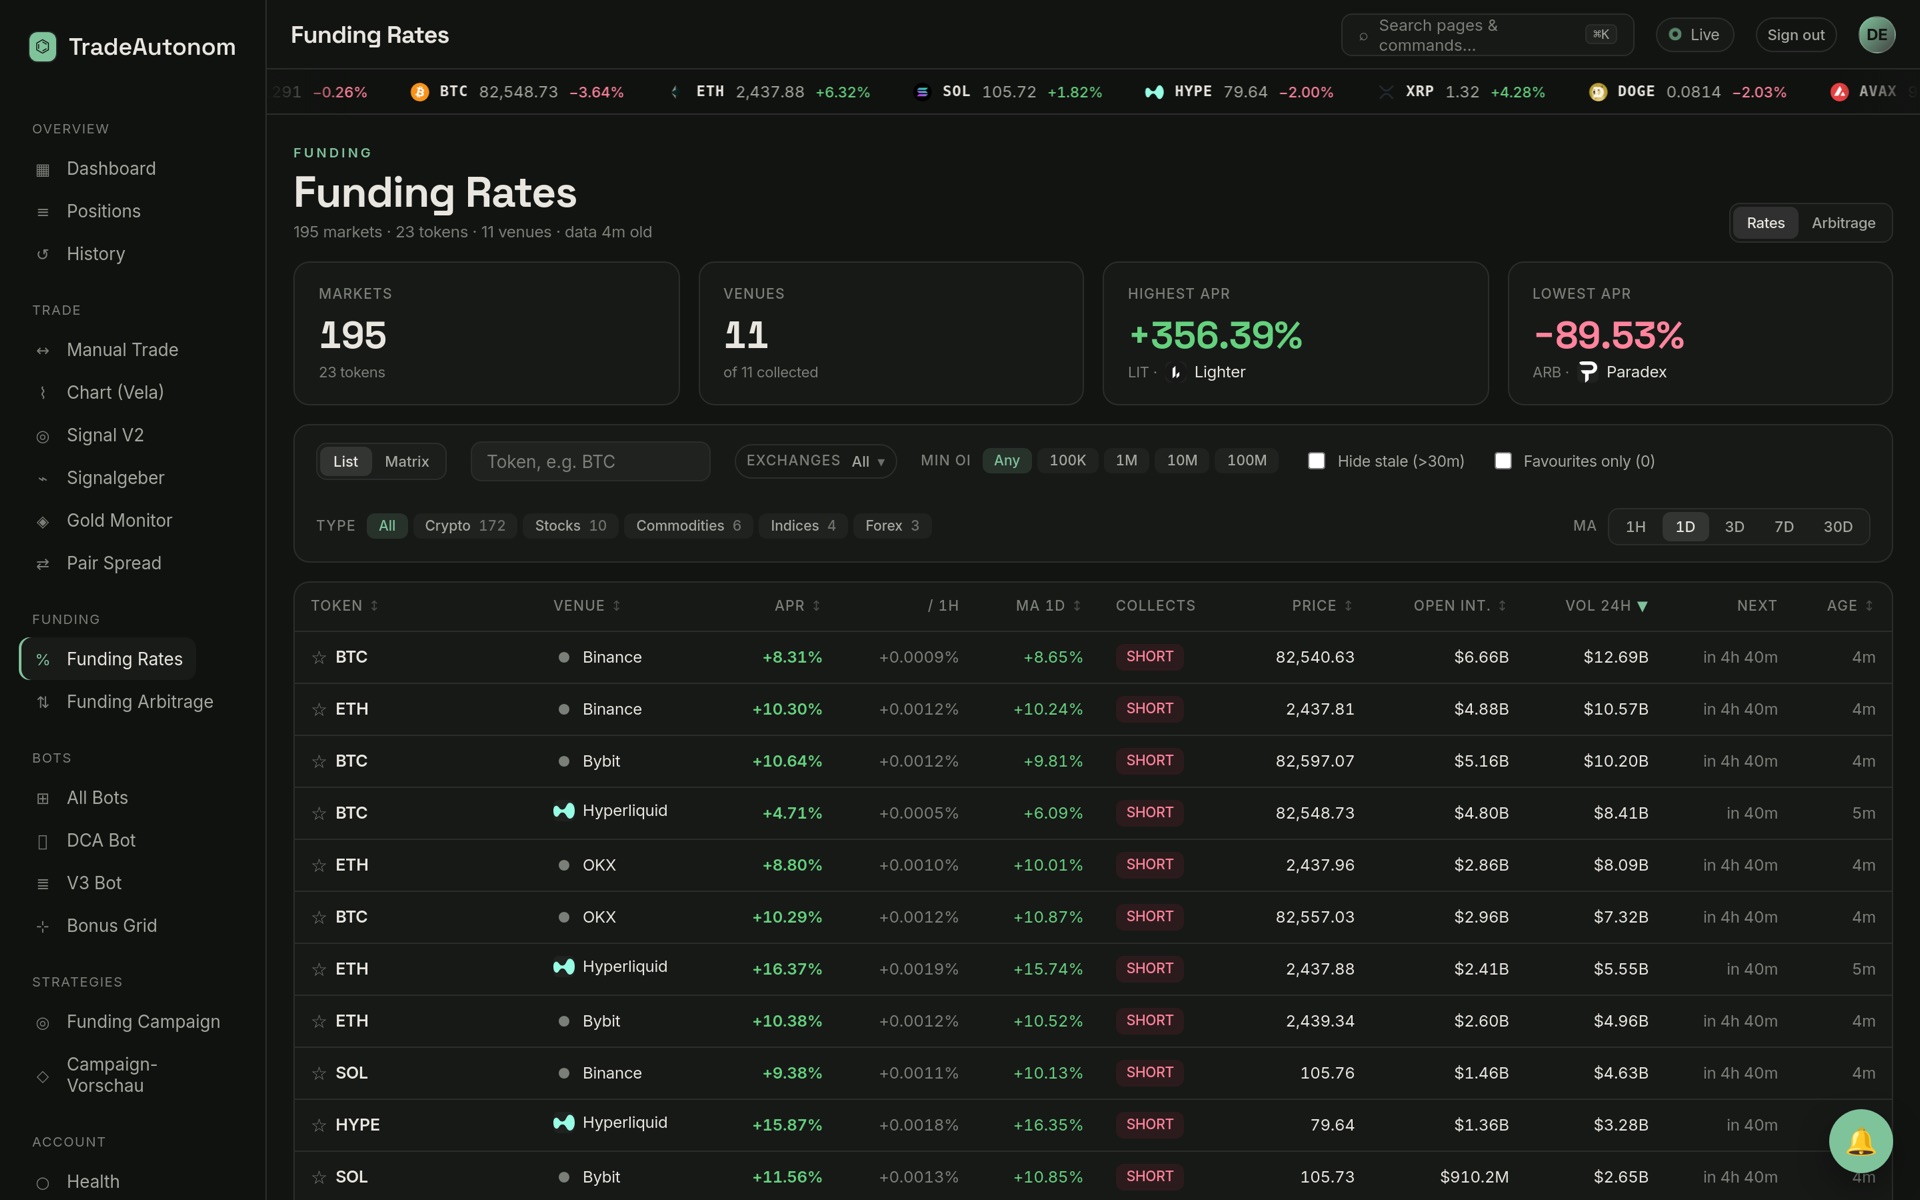Image resolution: width=1920 pixels, height=1200 pixels.
Task: Set MIN OI filter to 1M
Action: click(1126, 460)
